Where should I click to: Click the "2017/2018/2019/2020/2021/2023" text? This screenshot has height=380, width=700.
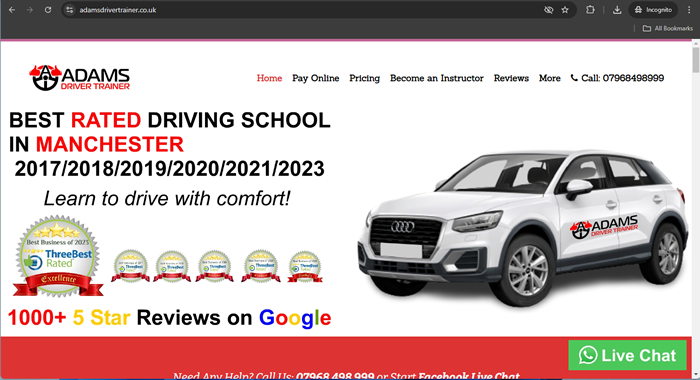(x=170, y=169)
